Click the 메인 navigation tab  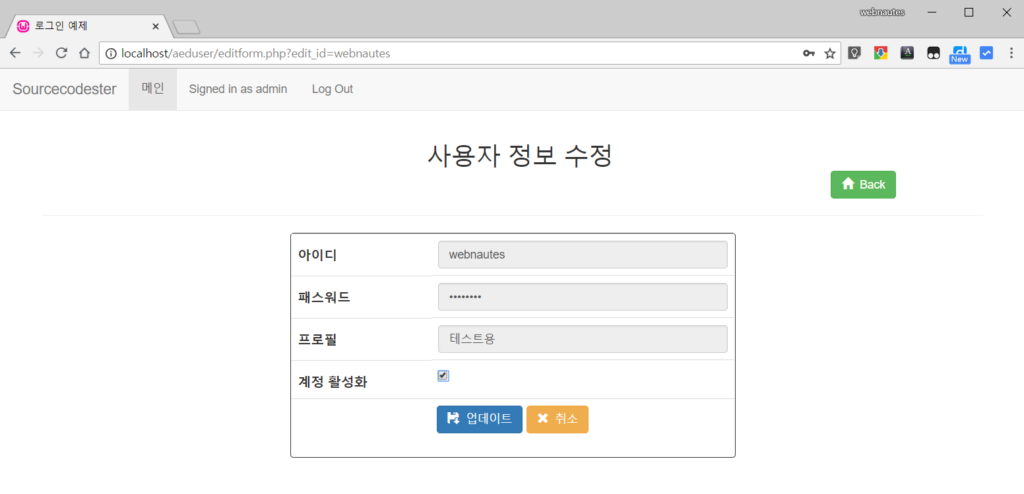click(x=153, y=89)
